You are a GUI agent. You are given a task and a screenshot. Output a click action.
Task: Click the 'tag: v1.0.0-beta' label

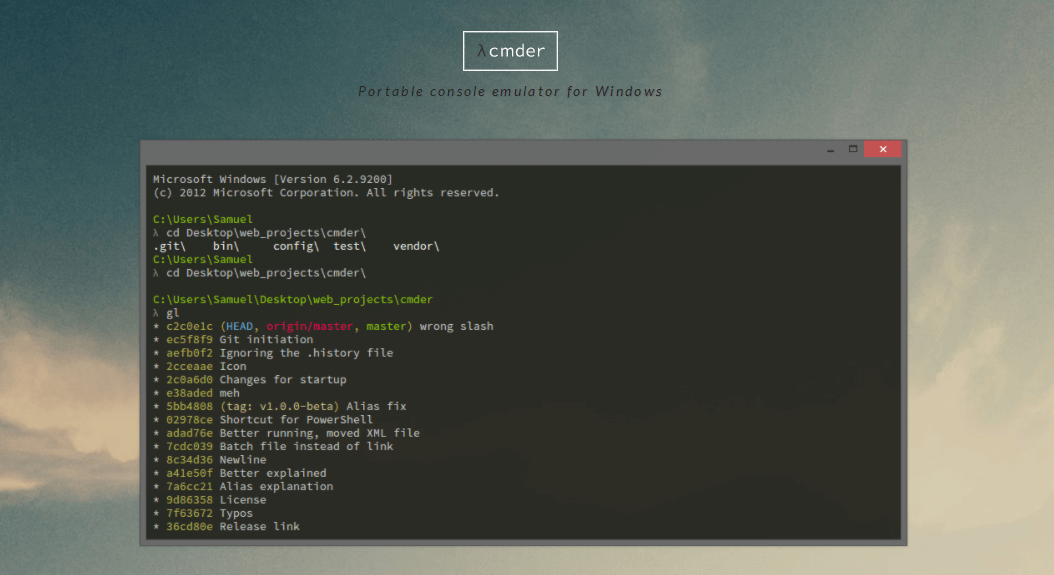[280, 406]
